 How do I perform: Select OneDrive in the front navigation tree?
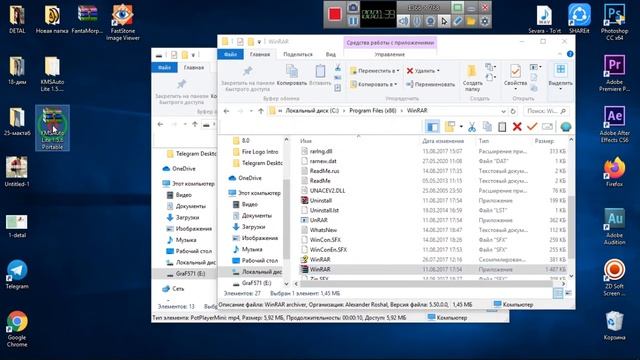tap(250, 178)
